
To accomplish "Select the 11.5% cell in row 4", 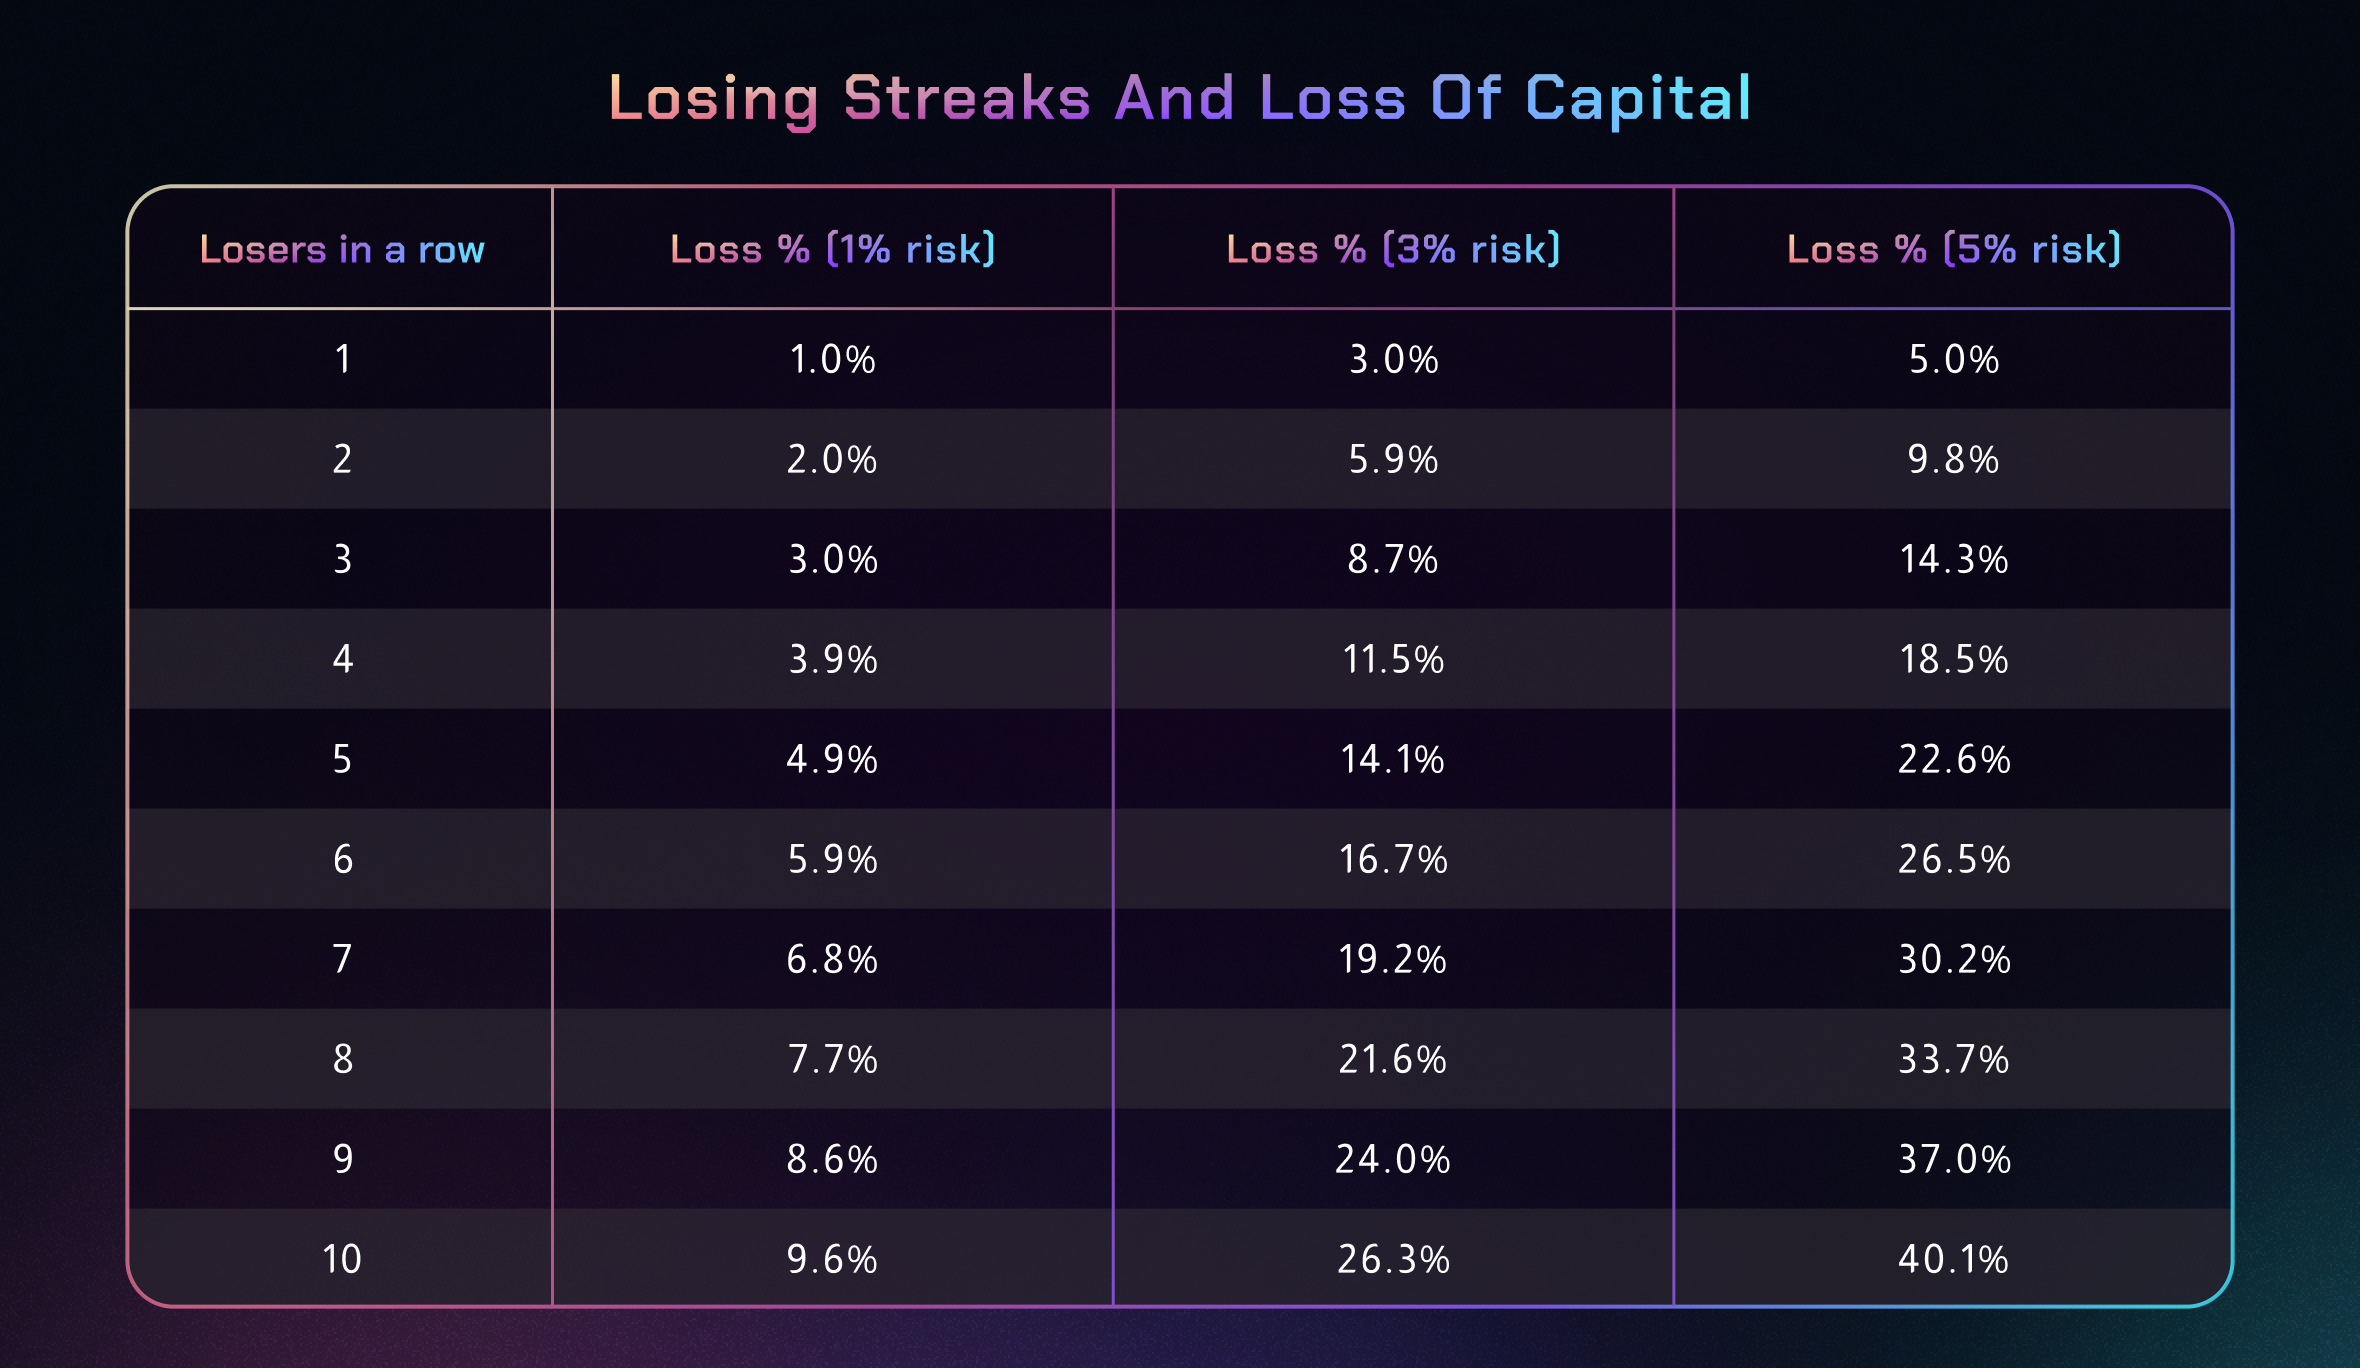I will 1393,659.
